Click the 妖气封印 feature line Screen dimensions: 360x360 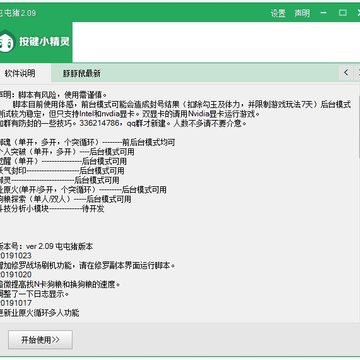pyautogui.click(x=62, y=171)
